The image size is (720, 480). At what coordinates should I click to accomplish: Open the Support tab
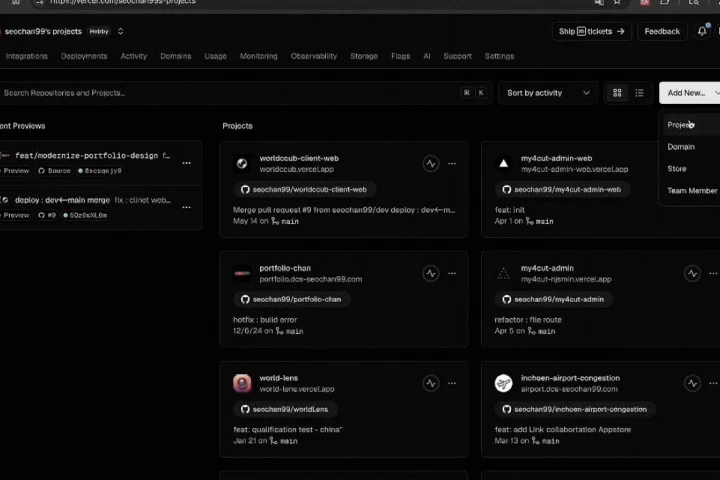pyautogui.click(x=457, y=56)
